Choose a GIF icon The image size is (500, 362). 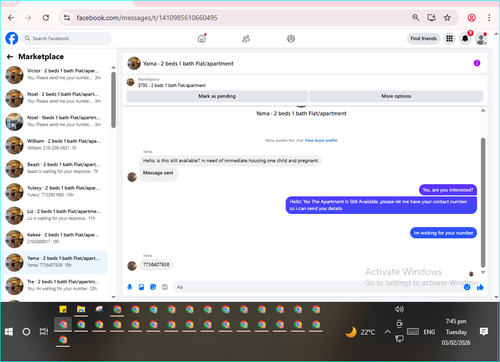[165, 287]
